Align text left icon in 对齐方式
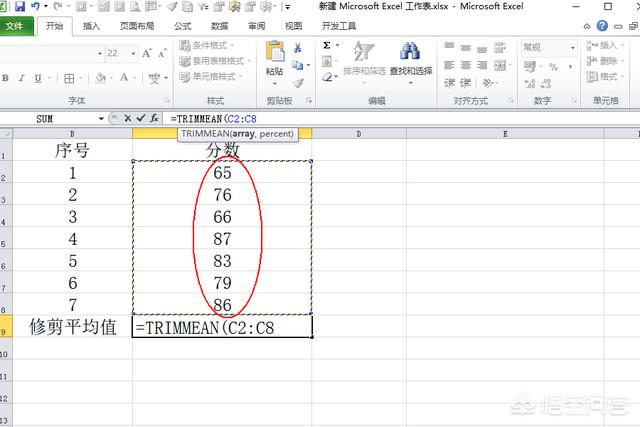Viewport: 640px width, 427px height. pos(449,65)
